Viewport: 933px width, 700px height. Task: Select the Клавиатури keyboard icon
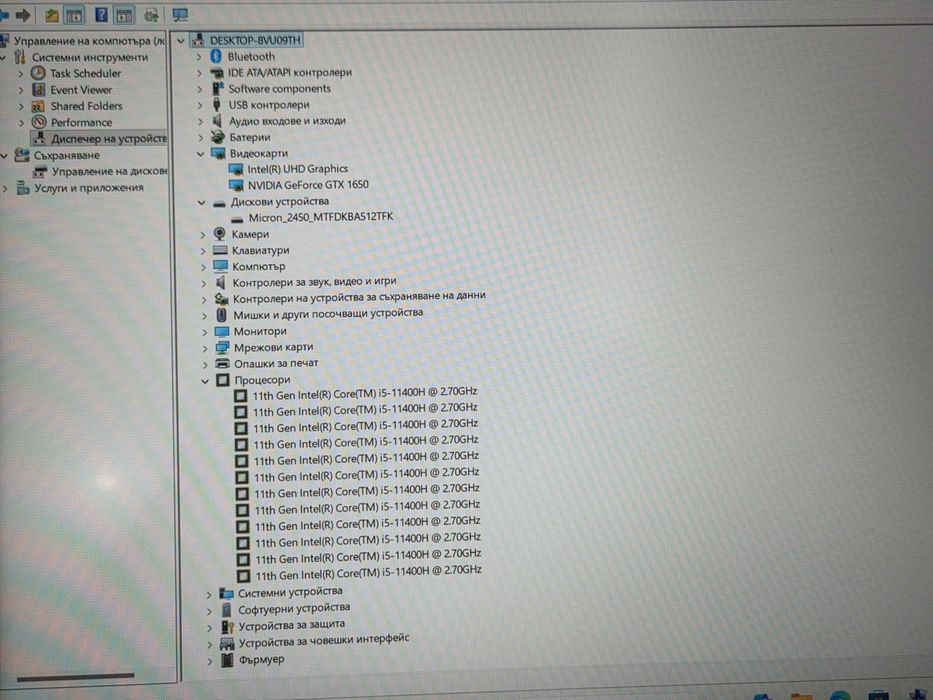tap(220, 251)
